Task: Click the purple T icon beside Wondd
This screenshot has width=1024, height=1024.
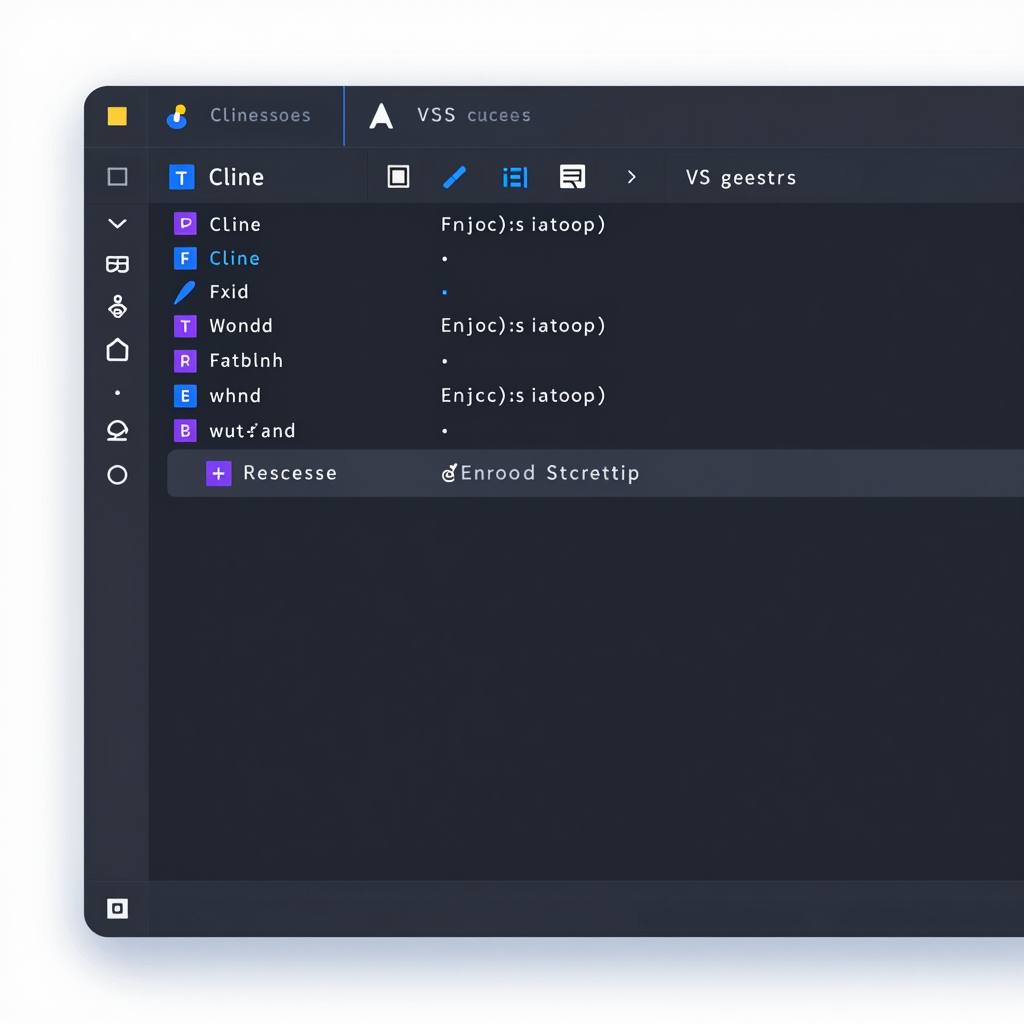Action: click(x=185, y=326)
